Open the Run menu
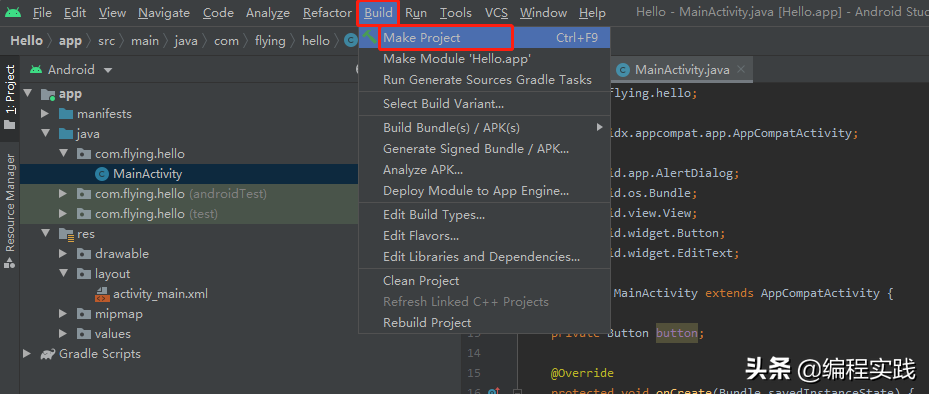This screenshot has height=394, width=929. tap(416, 12)
